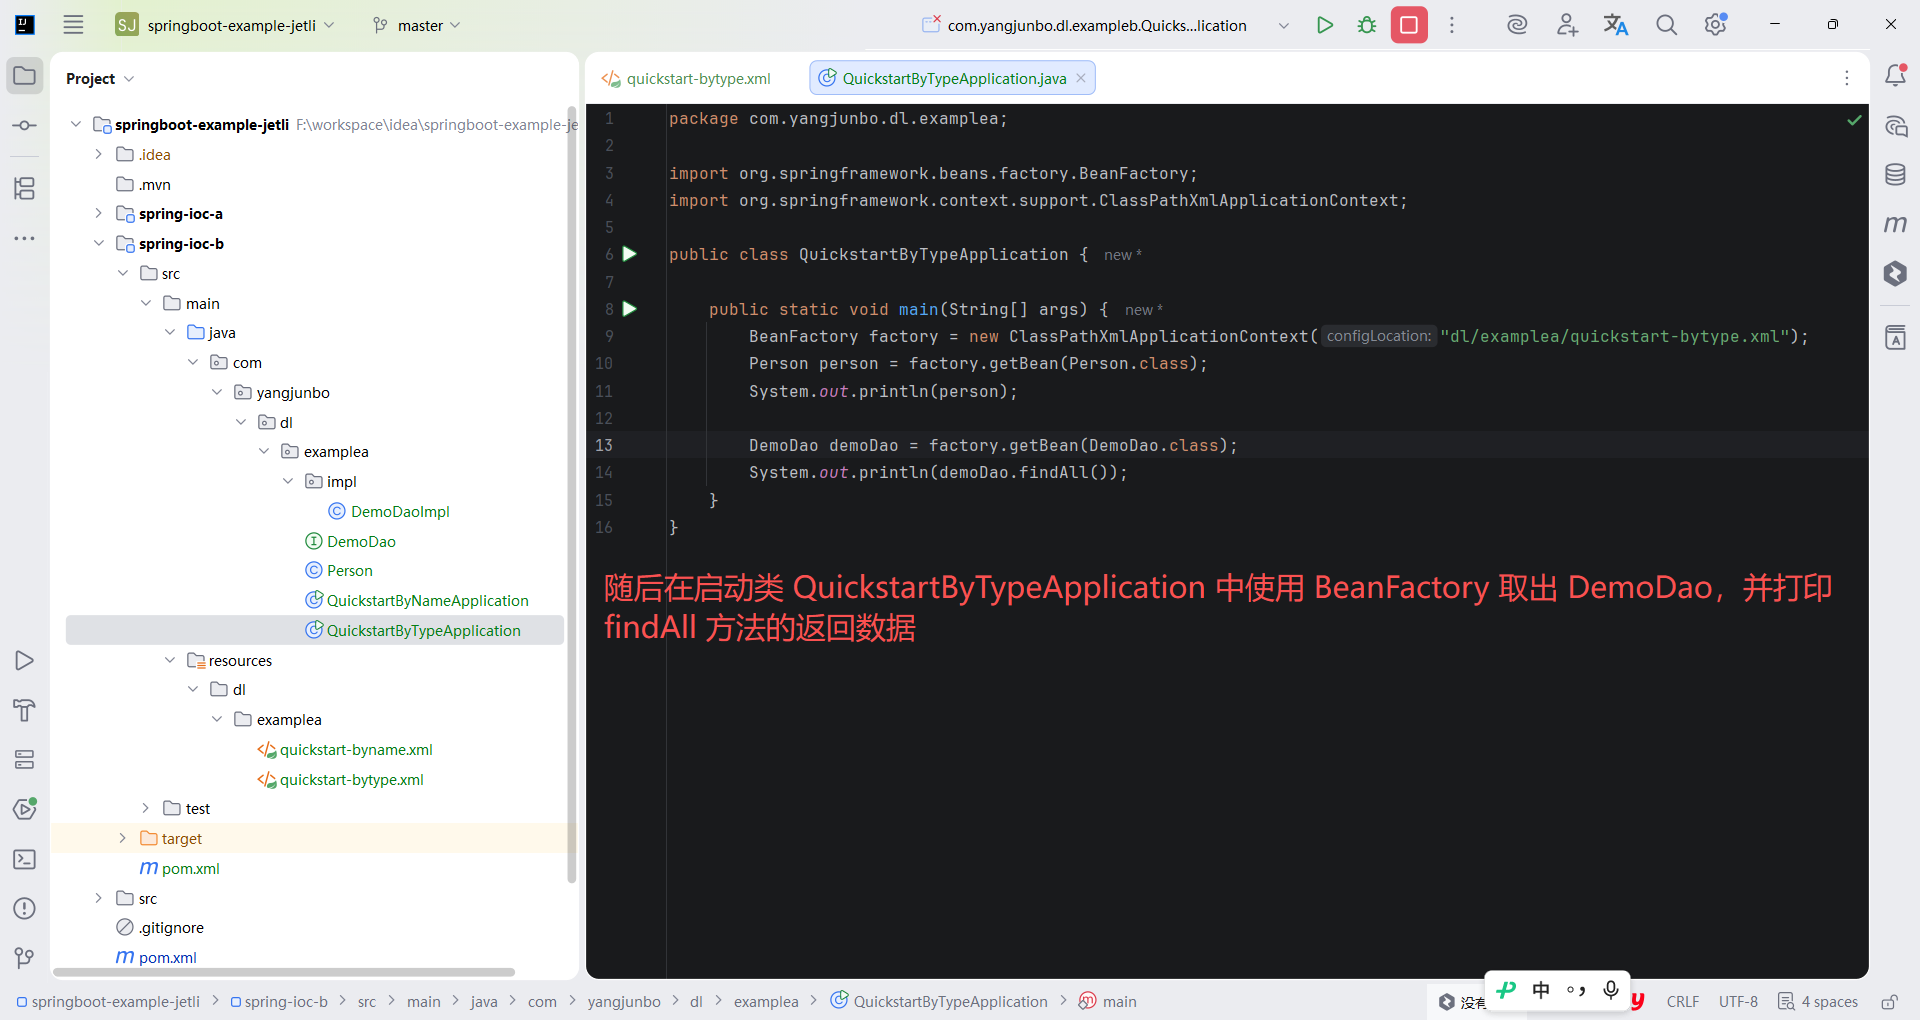The image size is (1920, 1020).
Task: Toggle read-only lock in status bar
Action: point(1889,1002)
